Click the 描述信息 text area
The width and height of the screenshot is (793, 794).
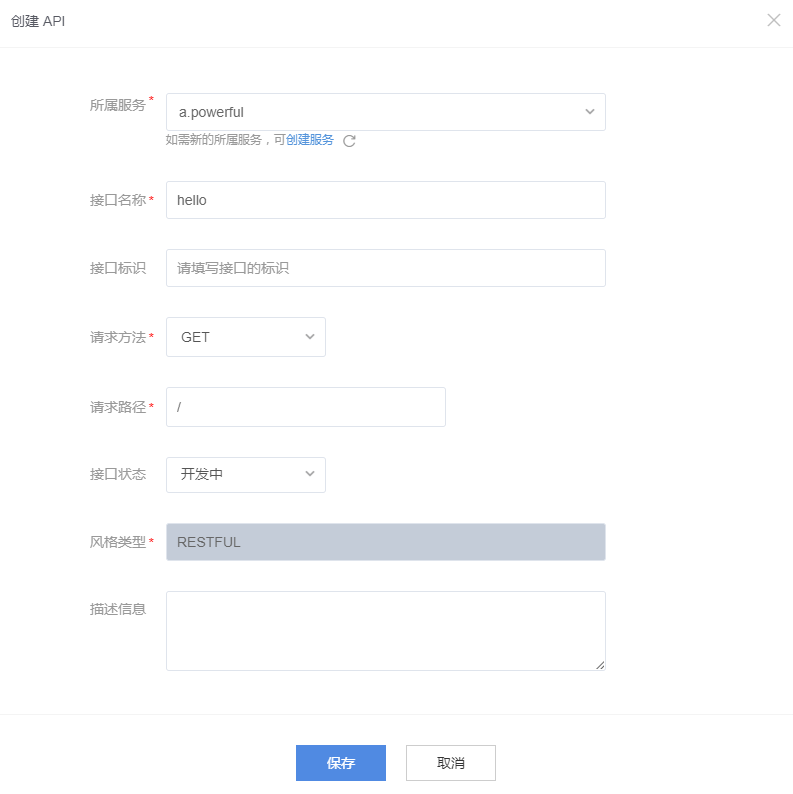click(385, 630)
